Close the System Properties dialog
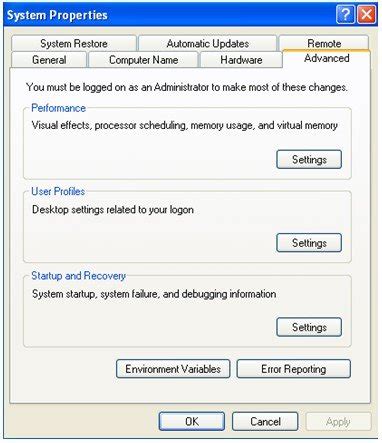 coord(367,15)
